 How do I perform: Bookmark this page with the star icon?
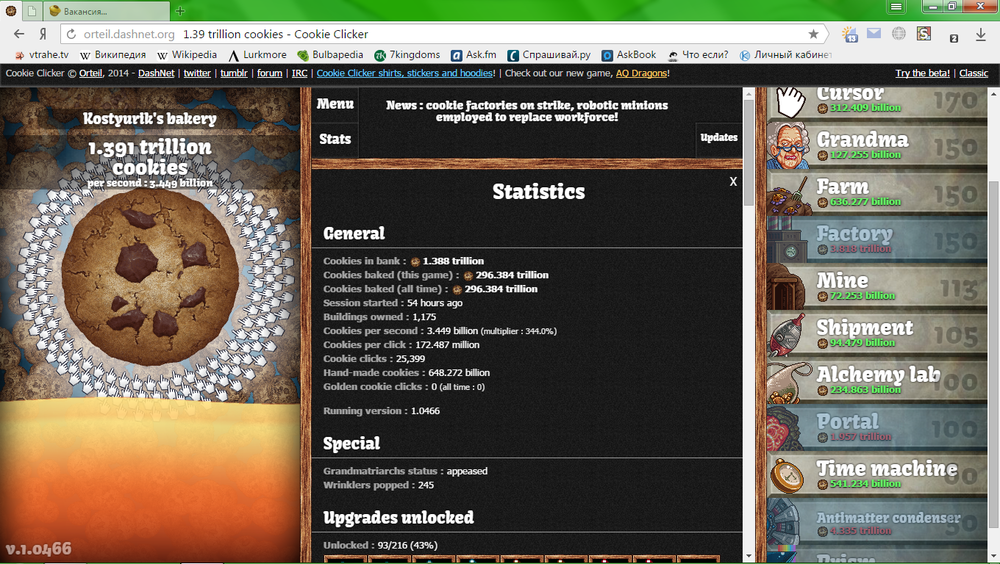813,33
